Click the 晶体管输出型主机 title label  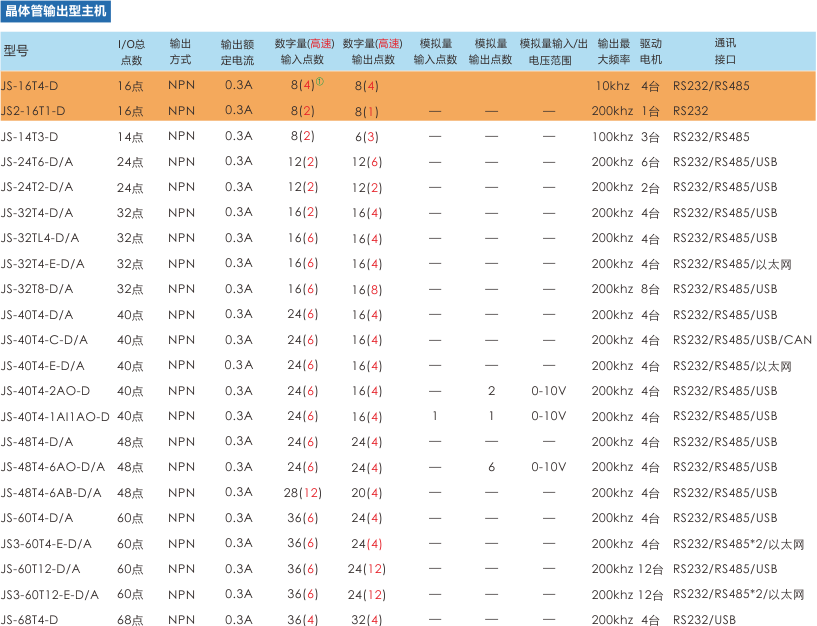56,11
